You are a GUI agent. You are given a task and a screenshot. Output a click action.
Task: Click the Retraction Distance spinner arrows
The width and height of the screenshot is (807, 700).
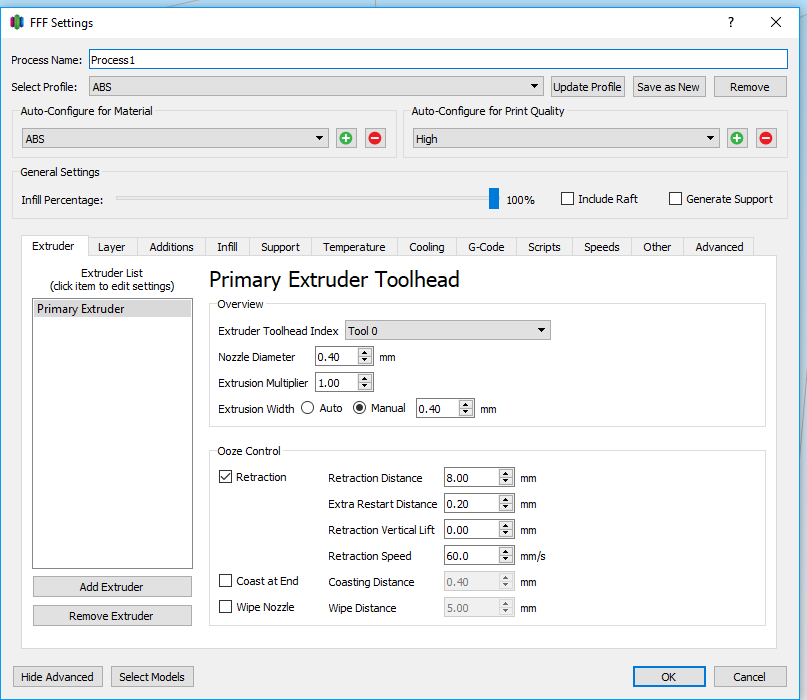(506, 477)
